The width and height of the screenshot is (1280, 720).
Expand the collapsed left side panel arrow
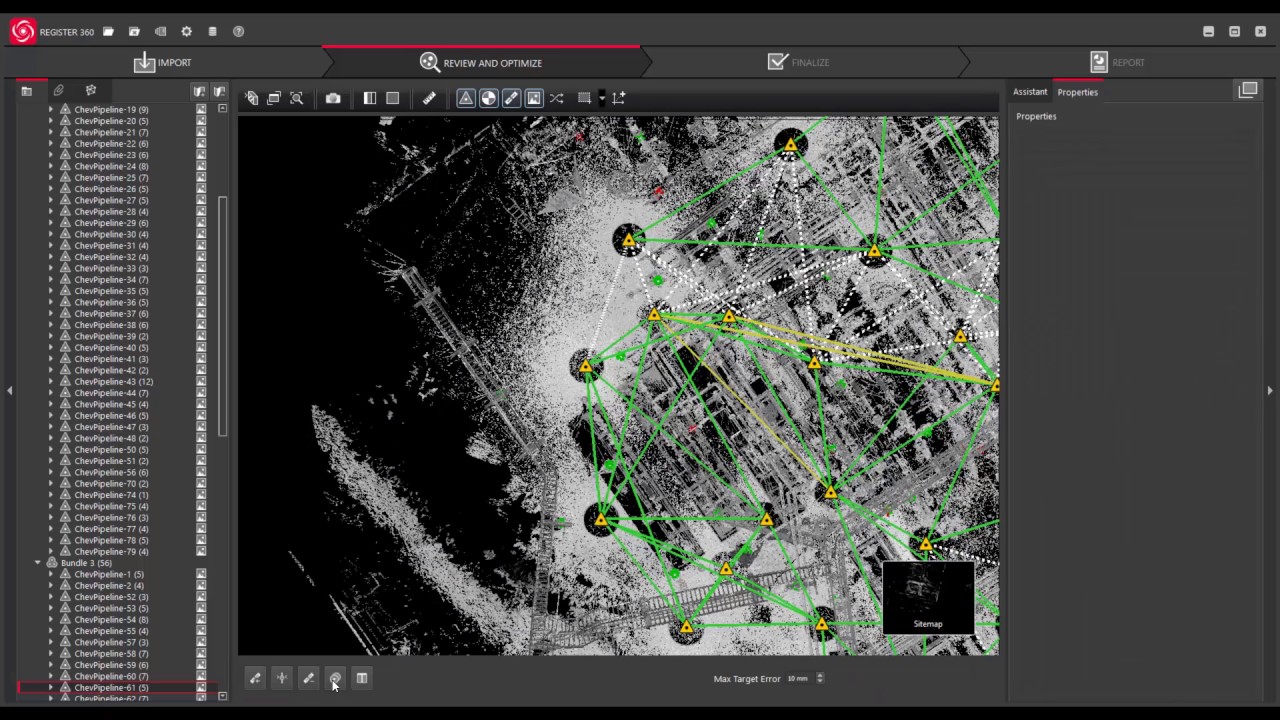point(9,390)
